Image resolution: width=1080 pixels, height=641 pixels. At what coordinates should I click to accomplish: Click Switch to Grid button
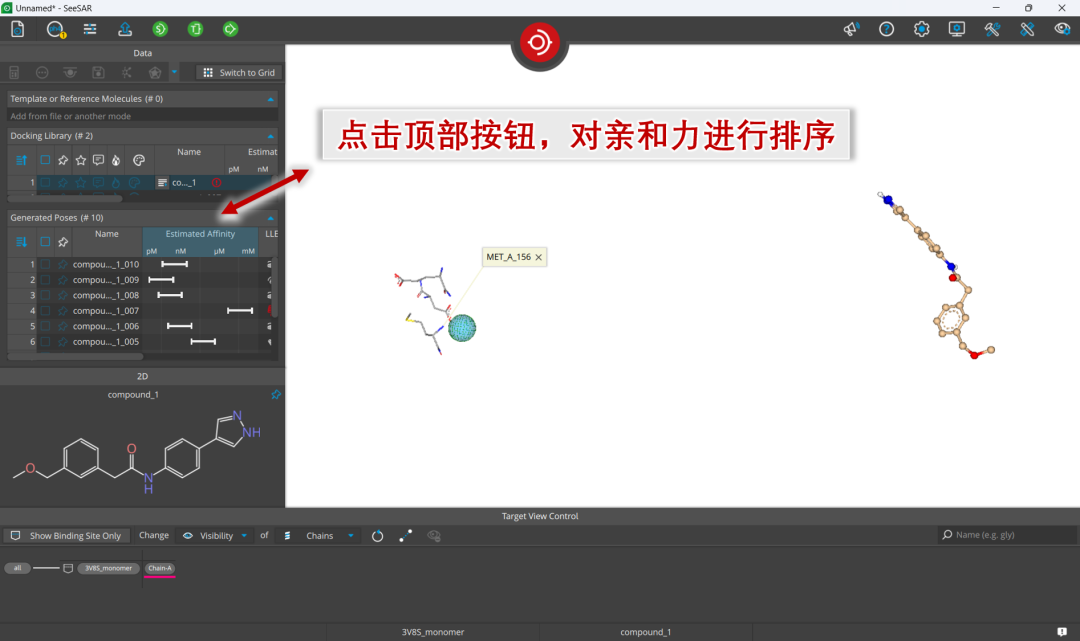(x=239, y=72)
